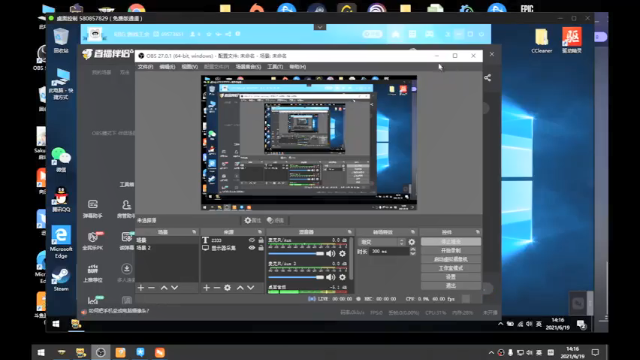Viewport: 640px width, 360px height.
Task: Open local Windows Start menu
Action: 41,352
